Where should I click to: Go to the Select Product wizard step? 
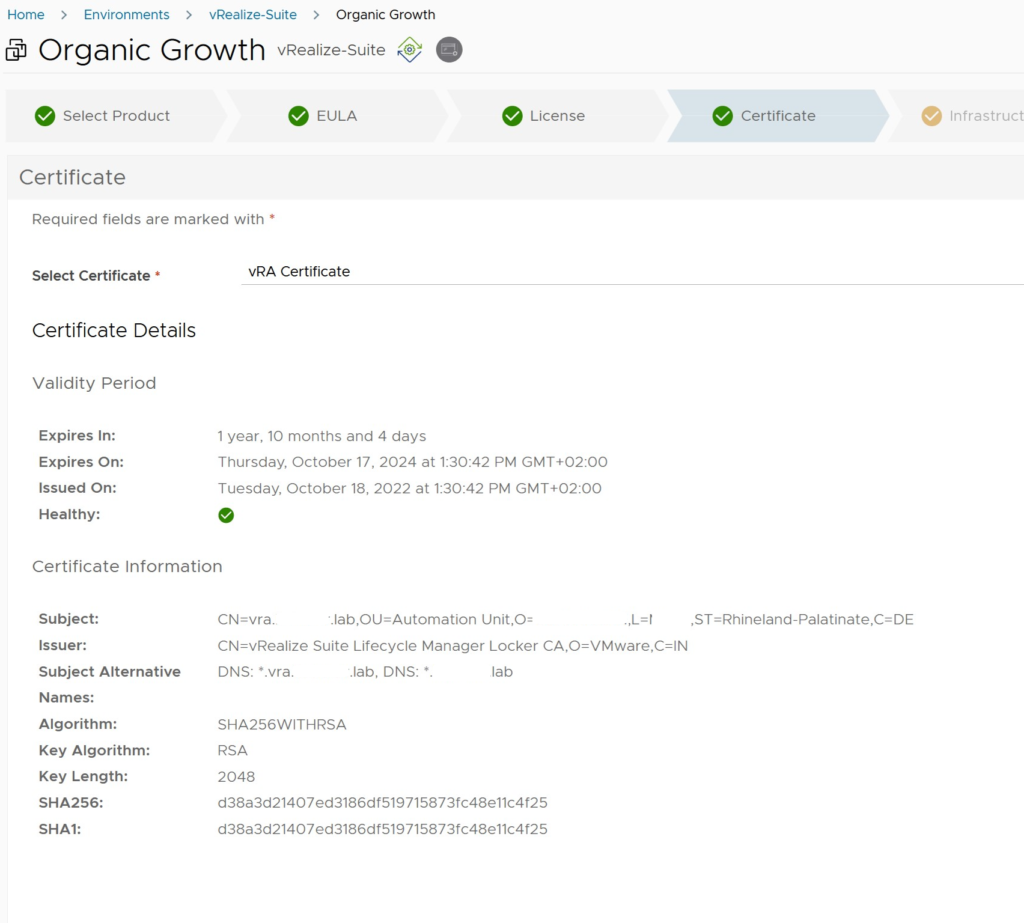tap(116, 116)
